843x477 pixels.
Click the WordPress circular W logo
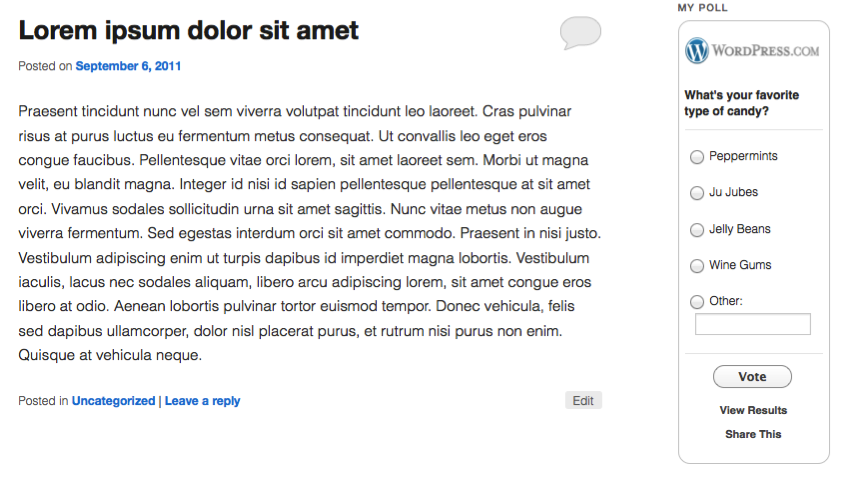pos(697,50)
